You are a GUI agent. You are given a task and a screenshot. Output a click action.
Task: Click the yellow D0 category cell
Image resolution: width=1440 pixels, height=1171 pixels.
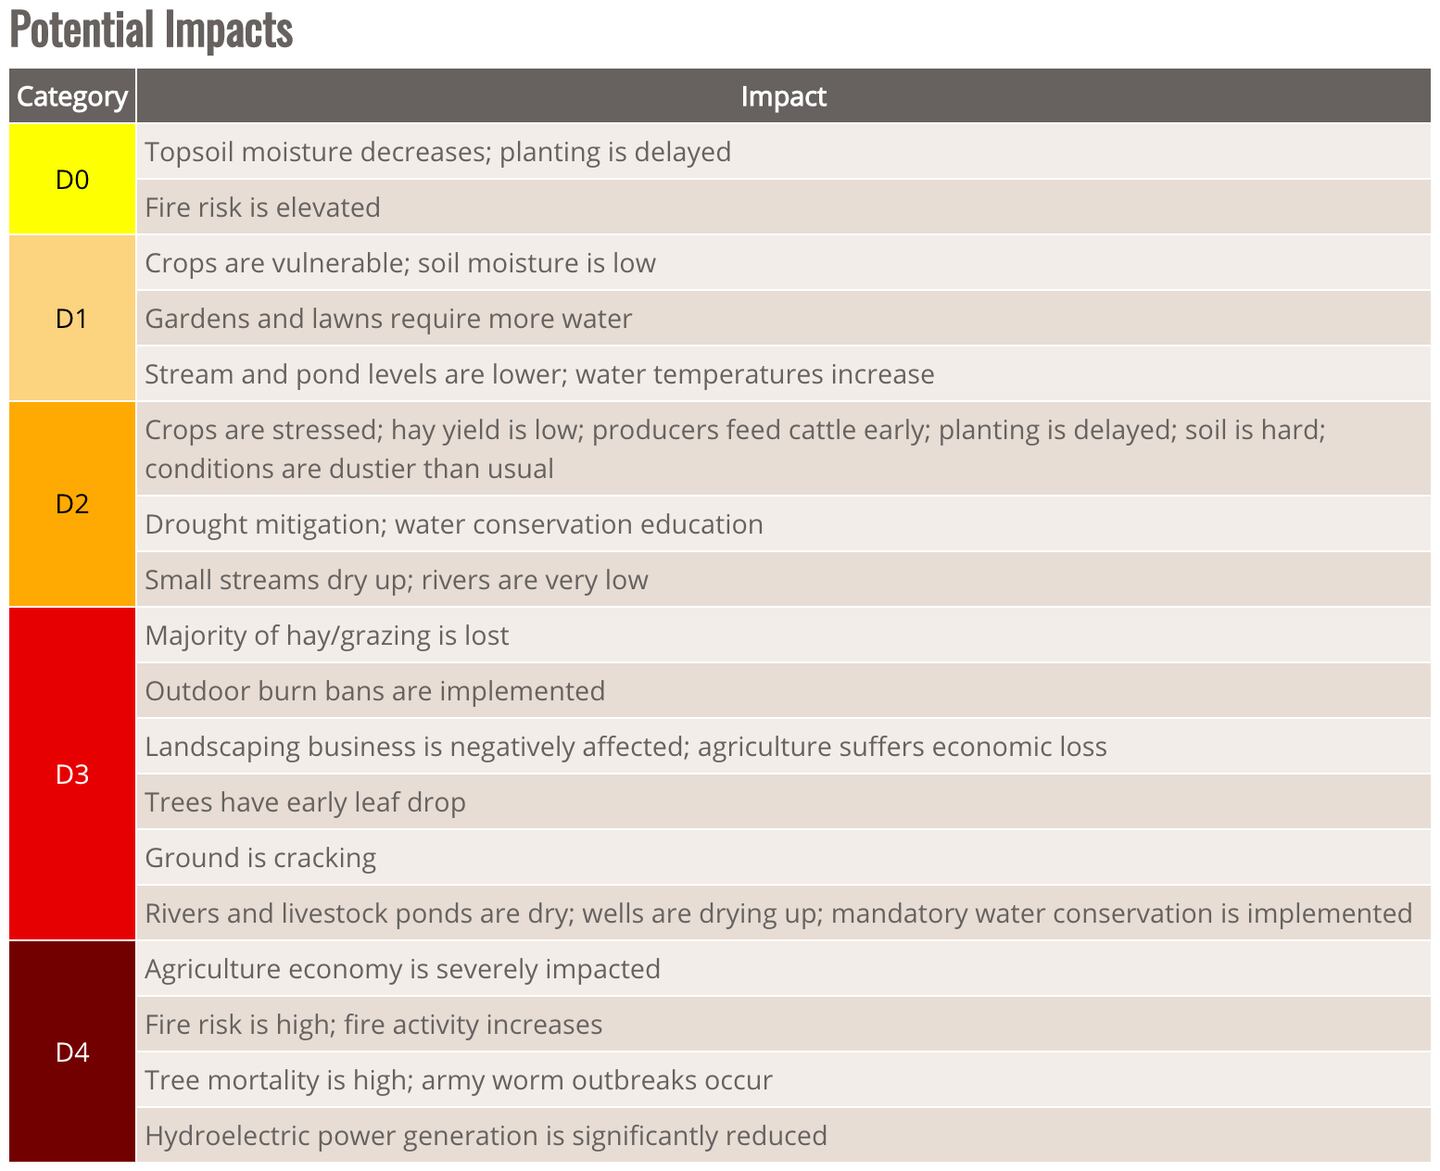pos(72,180)
